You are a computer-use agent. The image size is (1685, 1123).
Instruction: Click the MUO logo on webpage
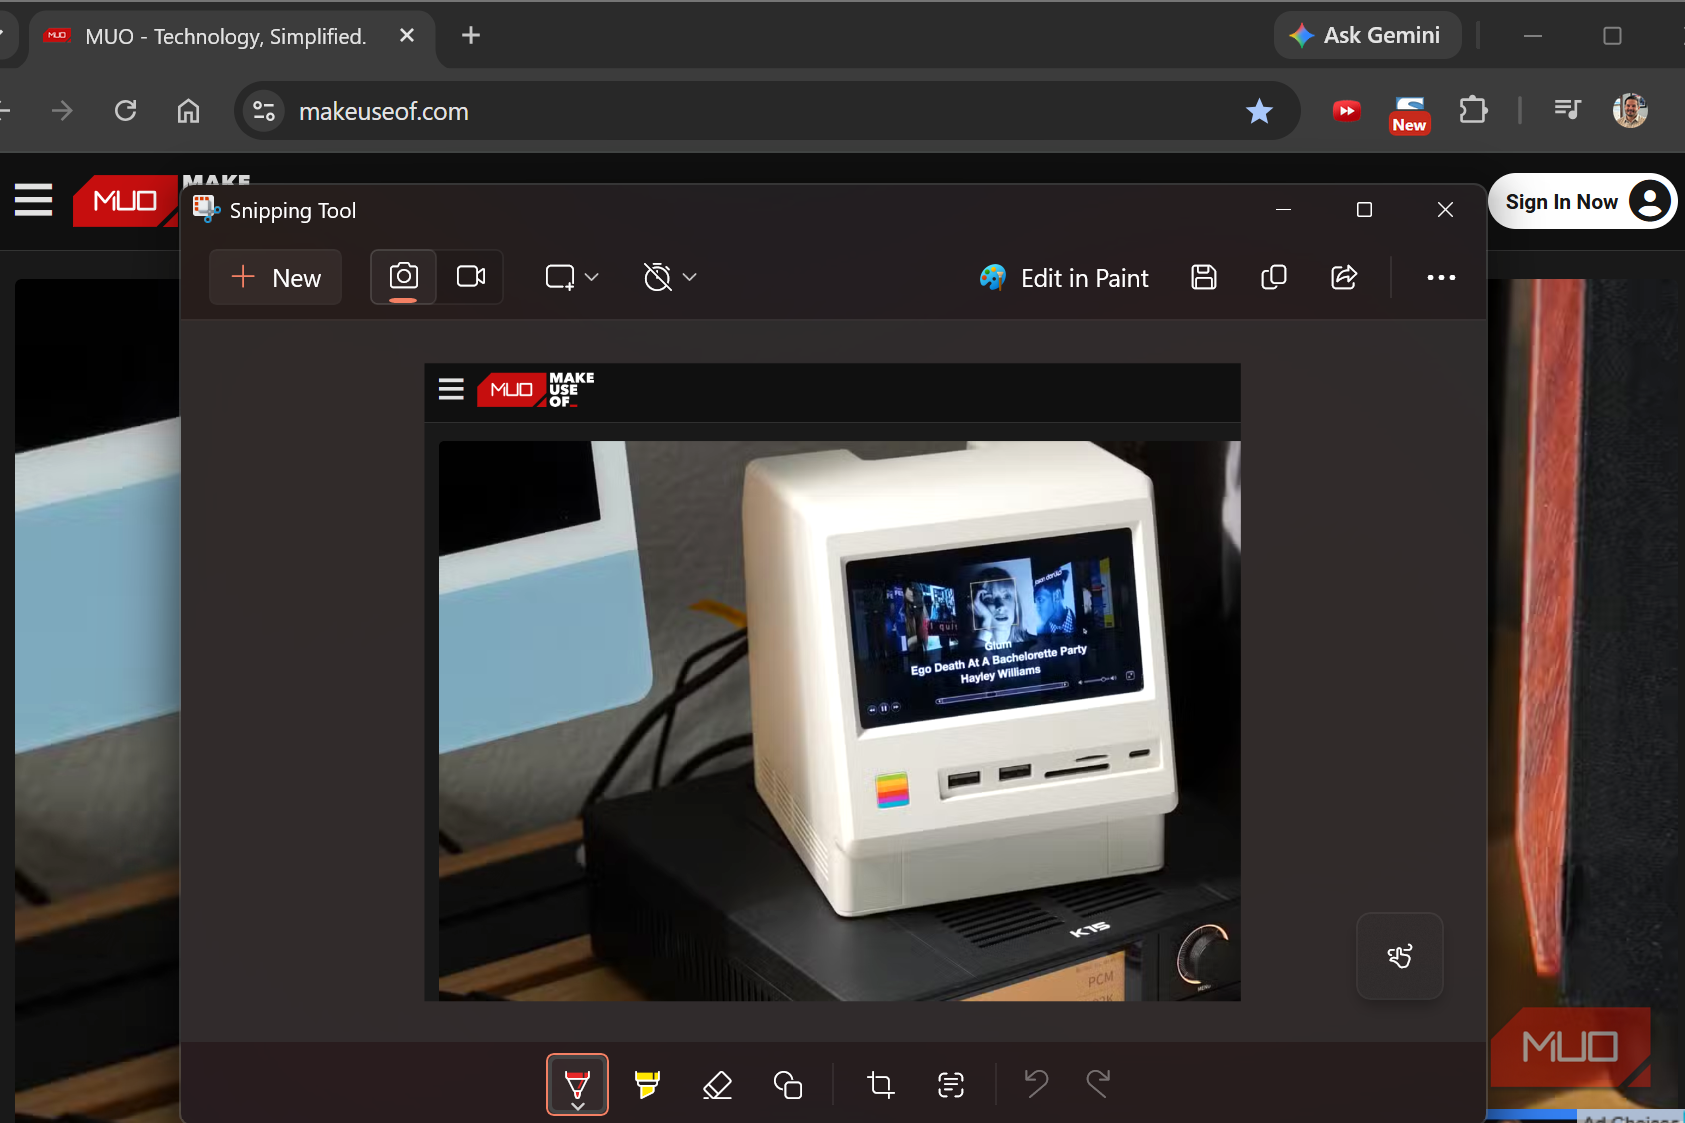point(125,200)
